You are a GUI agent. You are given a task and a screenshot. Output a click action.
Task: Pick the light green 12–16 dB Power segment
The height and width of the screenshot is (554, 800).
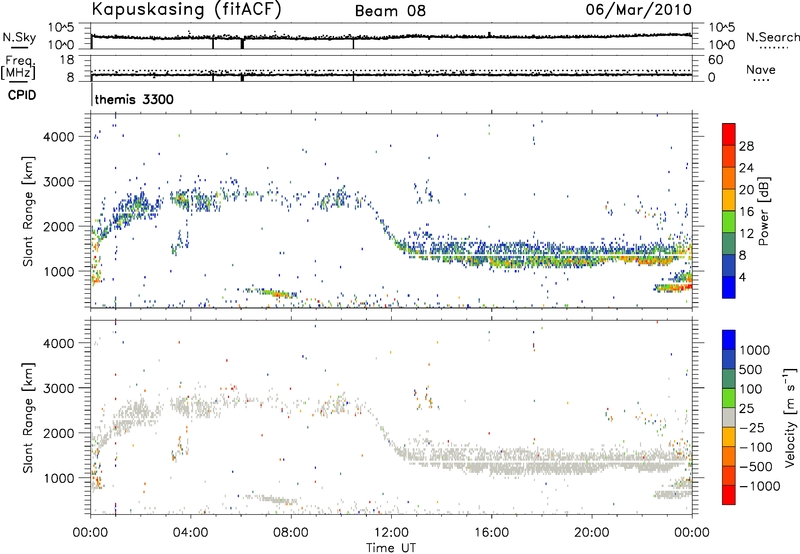[x=729, y=221]
